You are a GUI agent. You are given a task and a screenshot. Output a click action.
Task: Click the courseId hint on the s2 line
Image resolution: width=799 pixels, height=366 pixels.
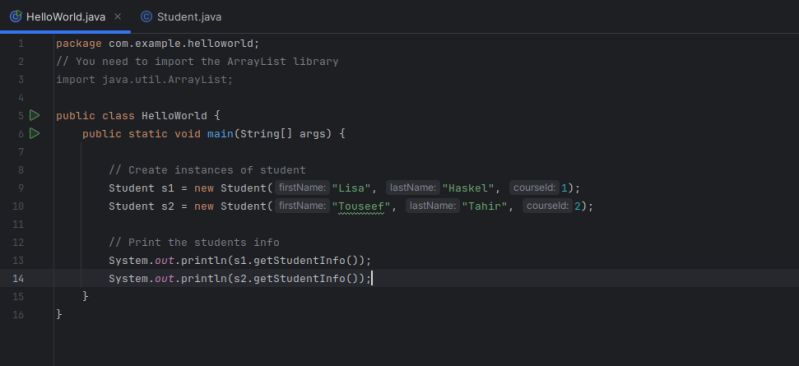(547, 206)
